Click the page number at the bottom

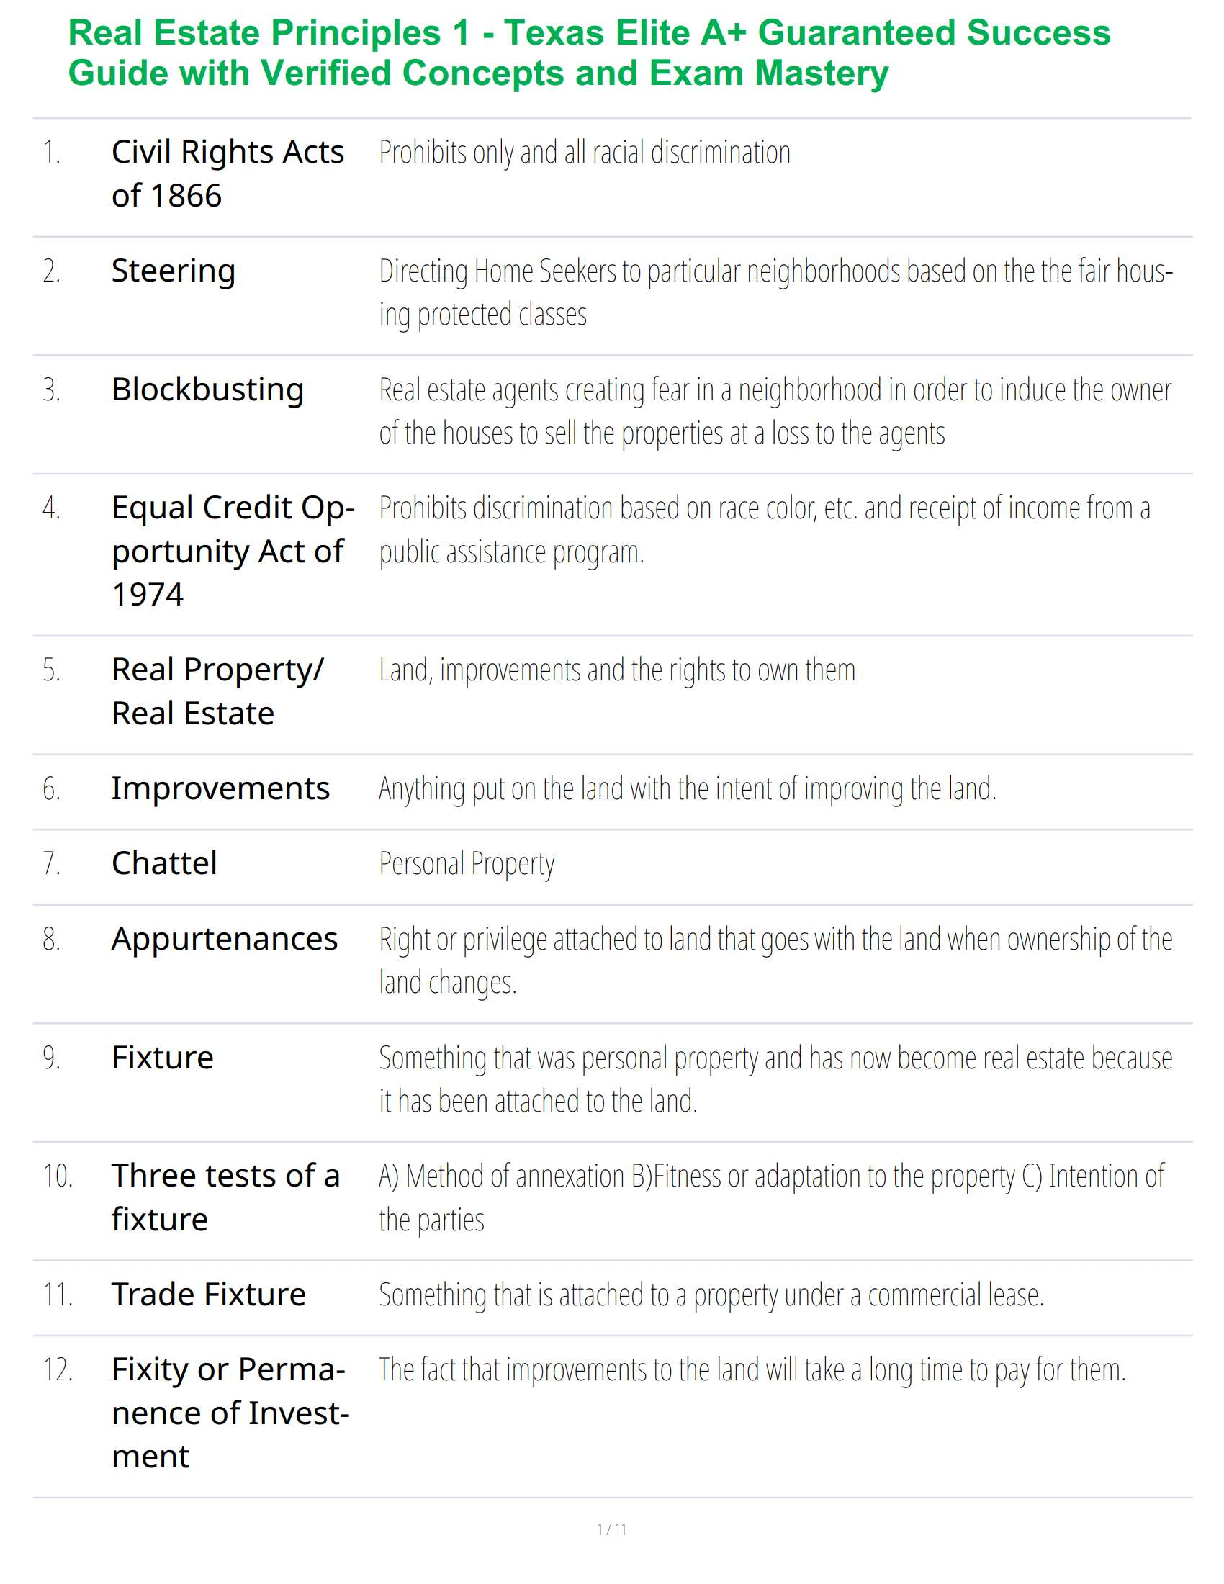(x=611, y=1529)
